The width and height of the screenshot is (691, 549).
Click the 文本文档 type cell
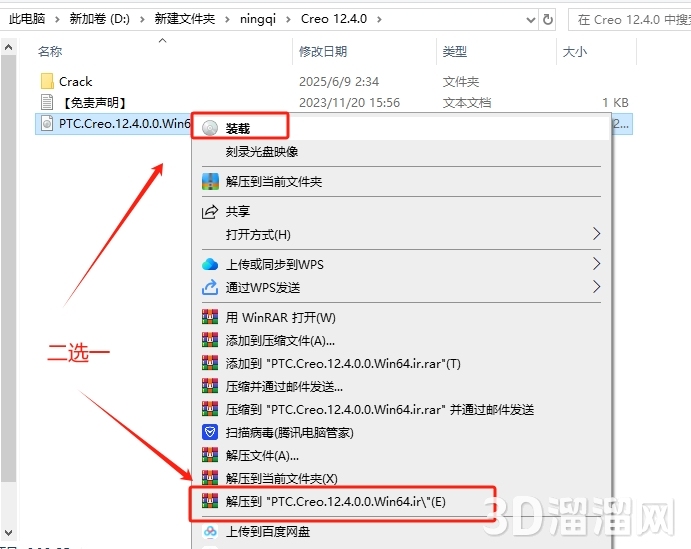467,103
